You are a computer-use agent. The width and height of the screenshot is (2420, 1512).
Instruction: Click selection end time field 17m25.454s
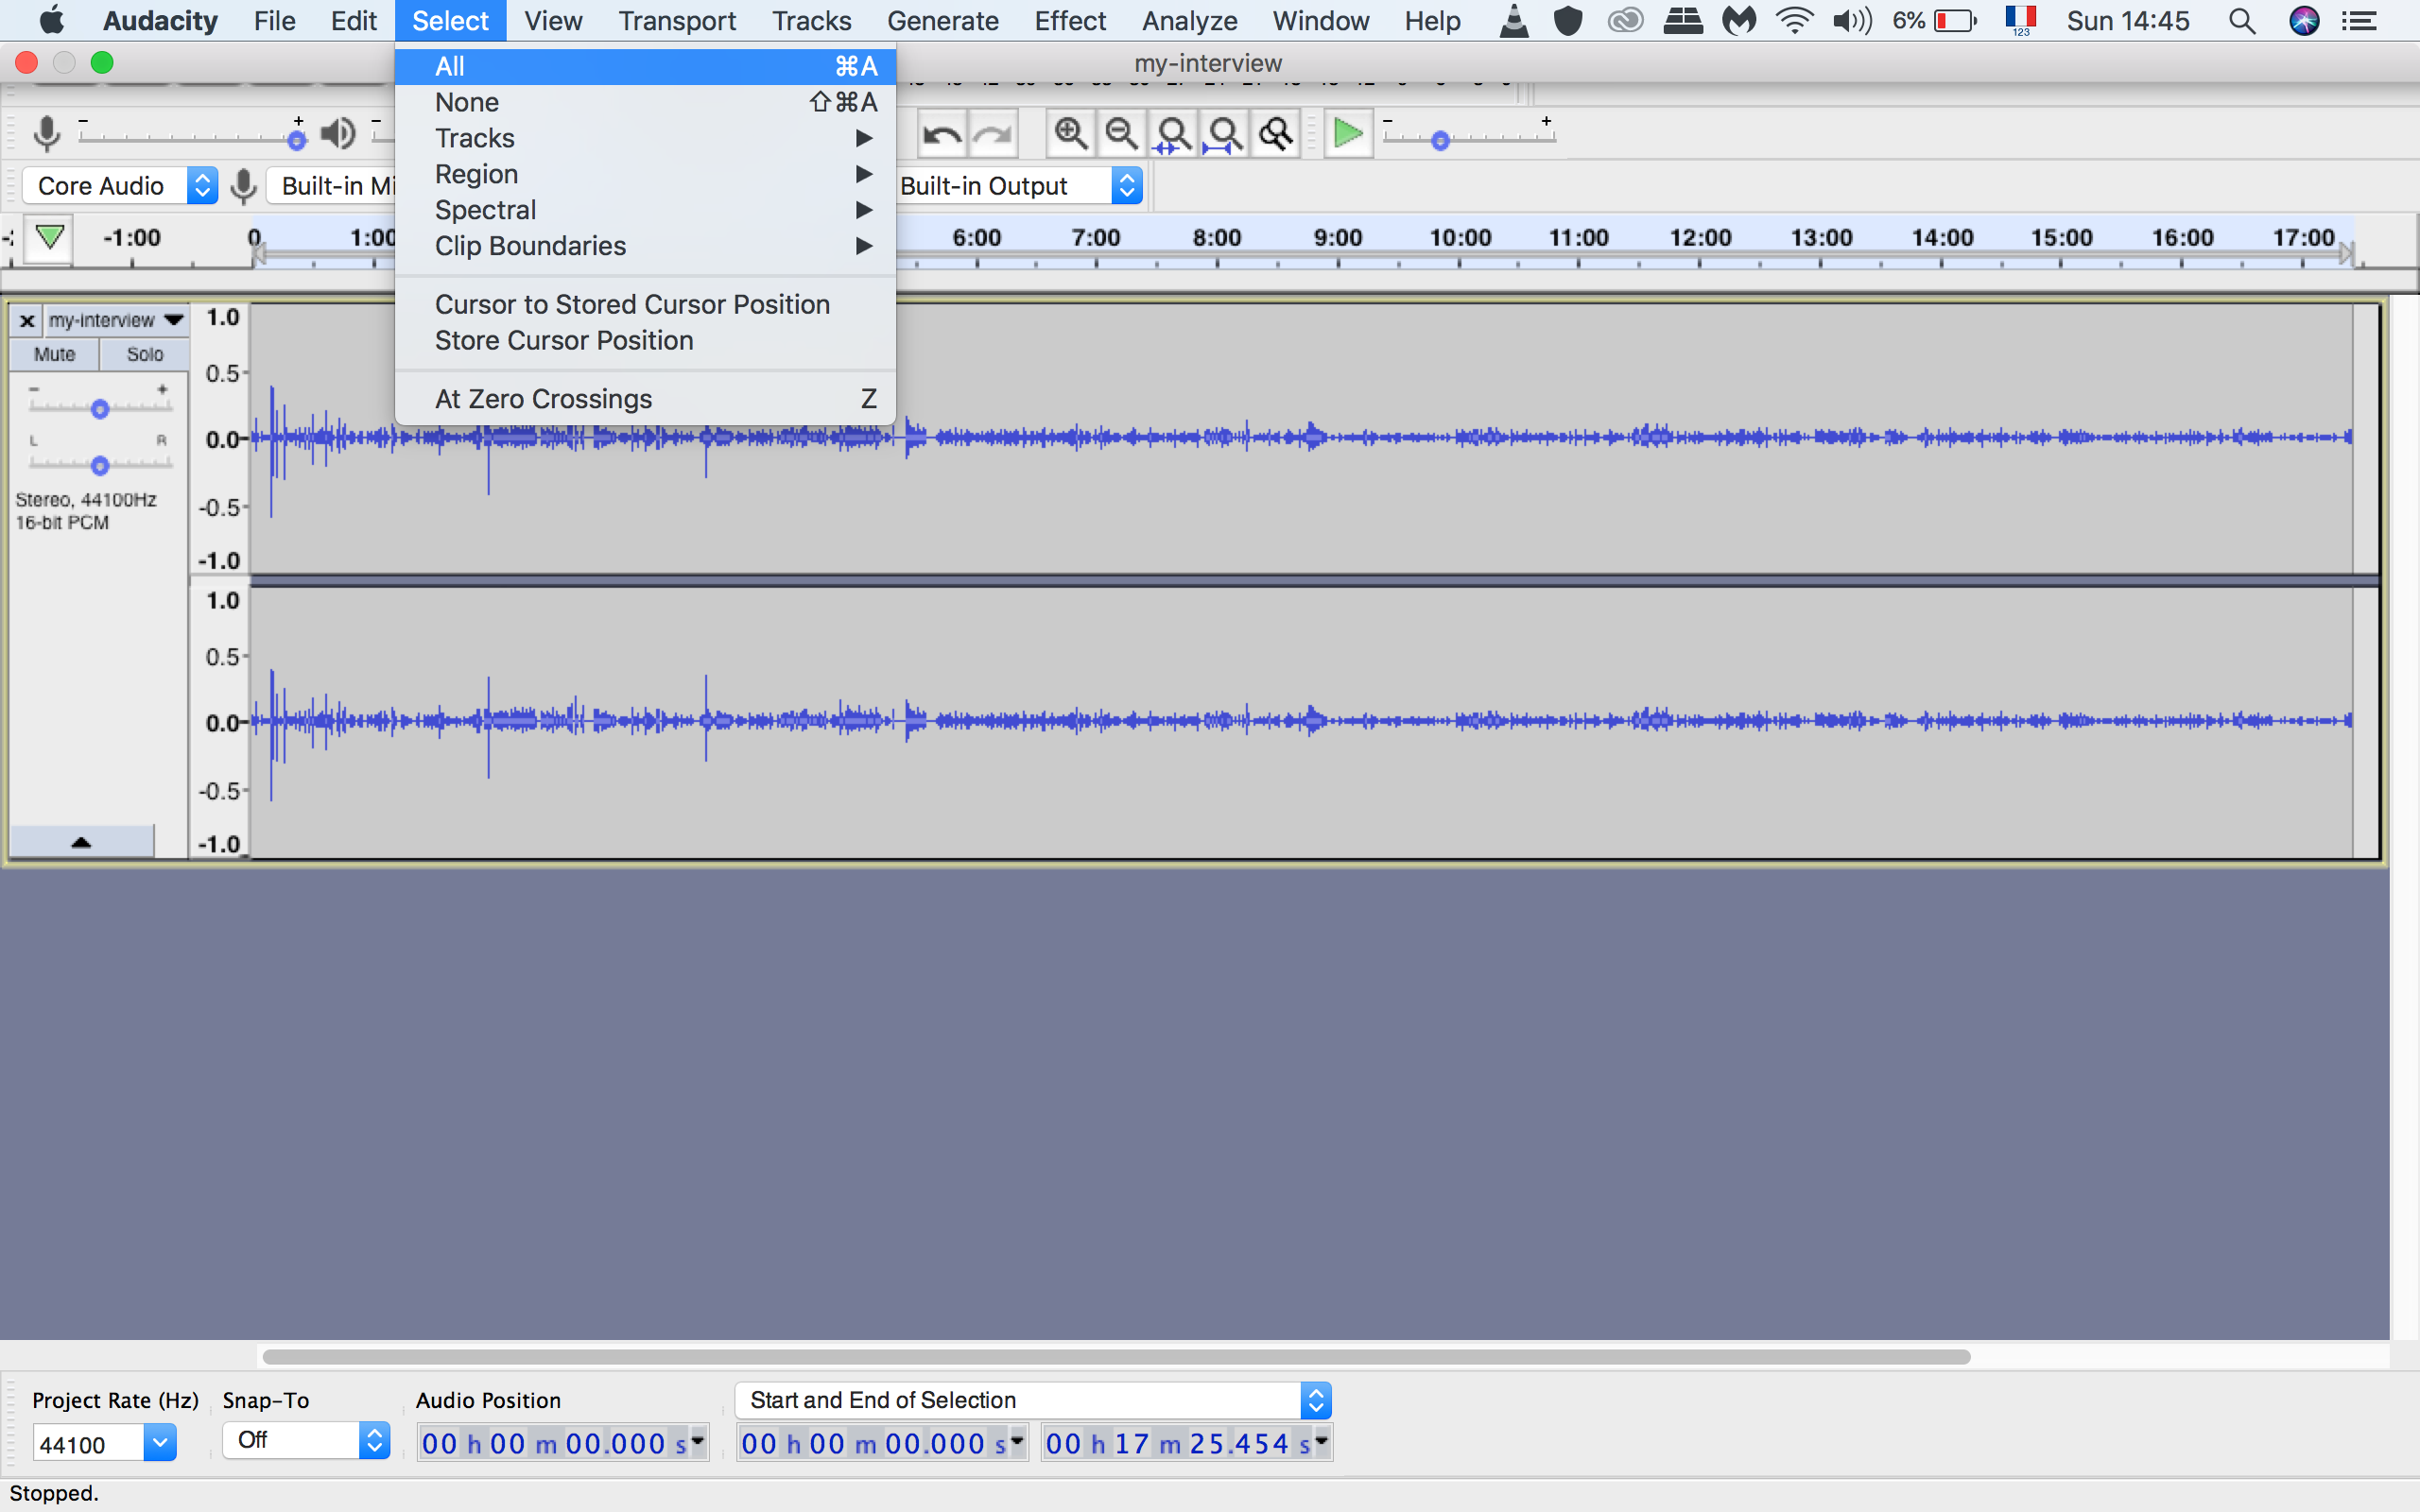tap(1187, 1442)
